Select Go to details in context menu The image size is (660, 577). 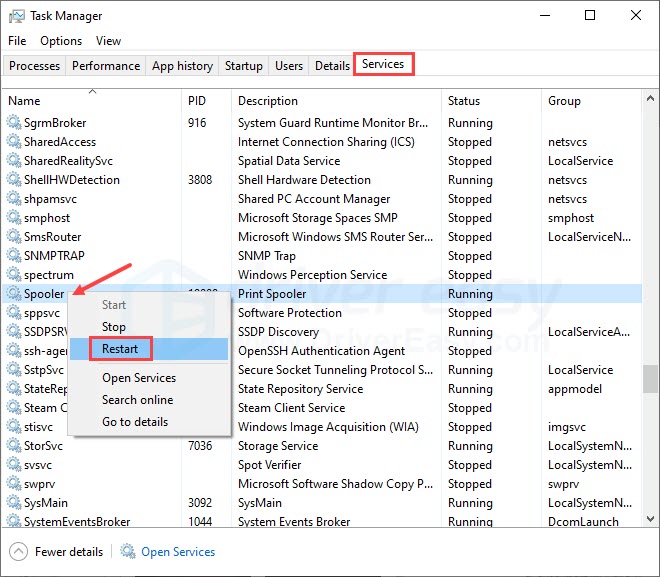tap(135, 422)
